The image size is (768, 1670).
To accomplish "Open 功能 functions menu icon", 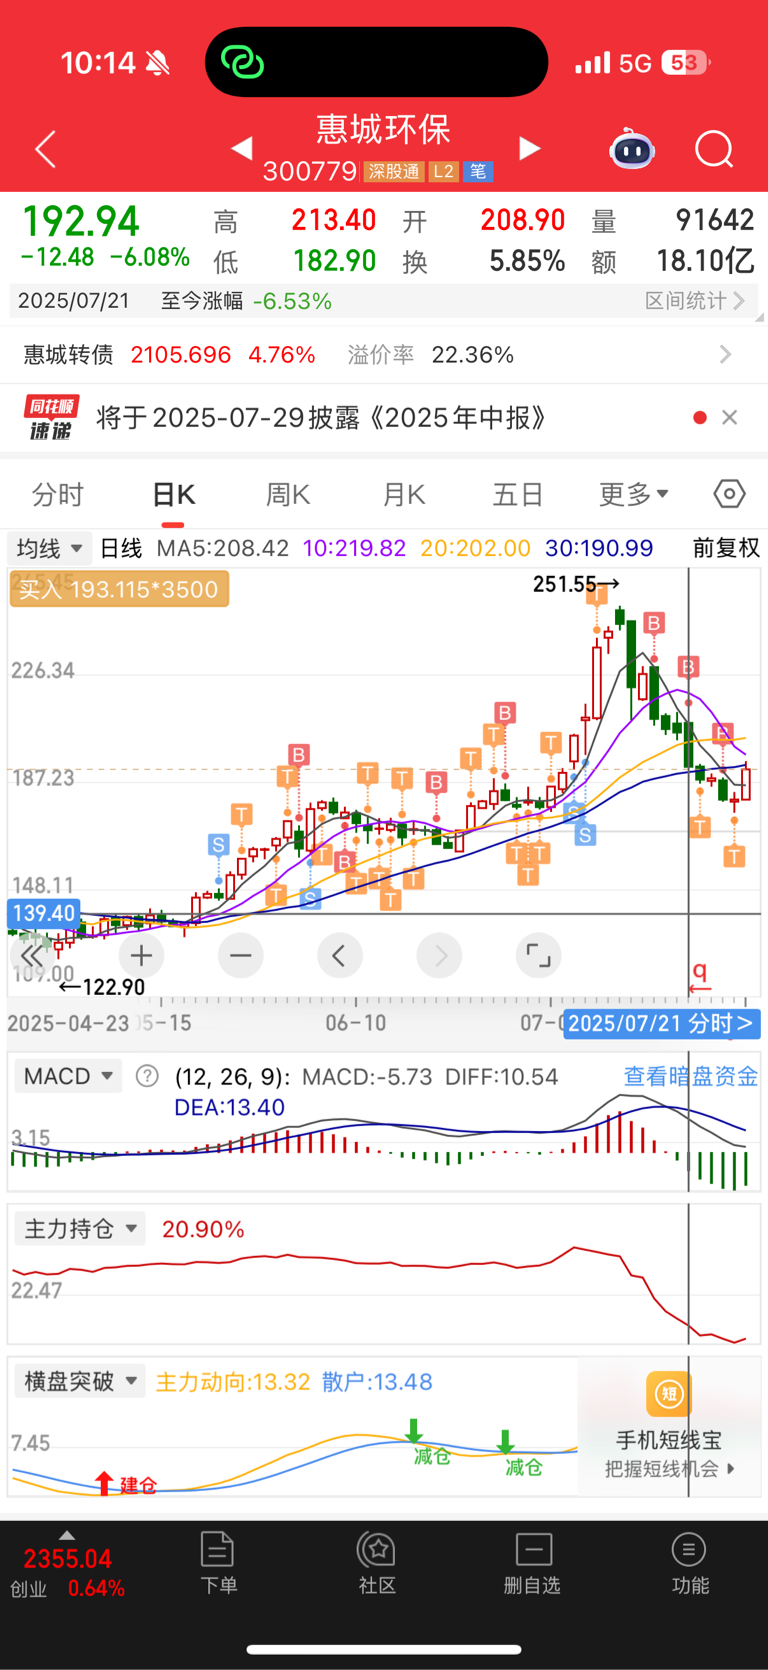I will 689,1563.
